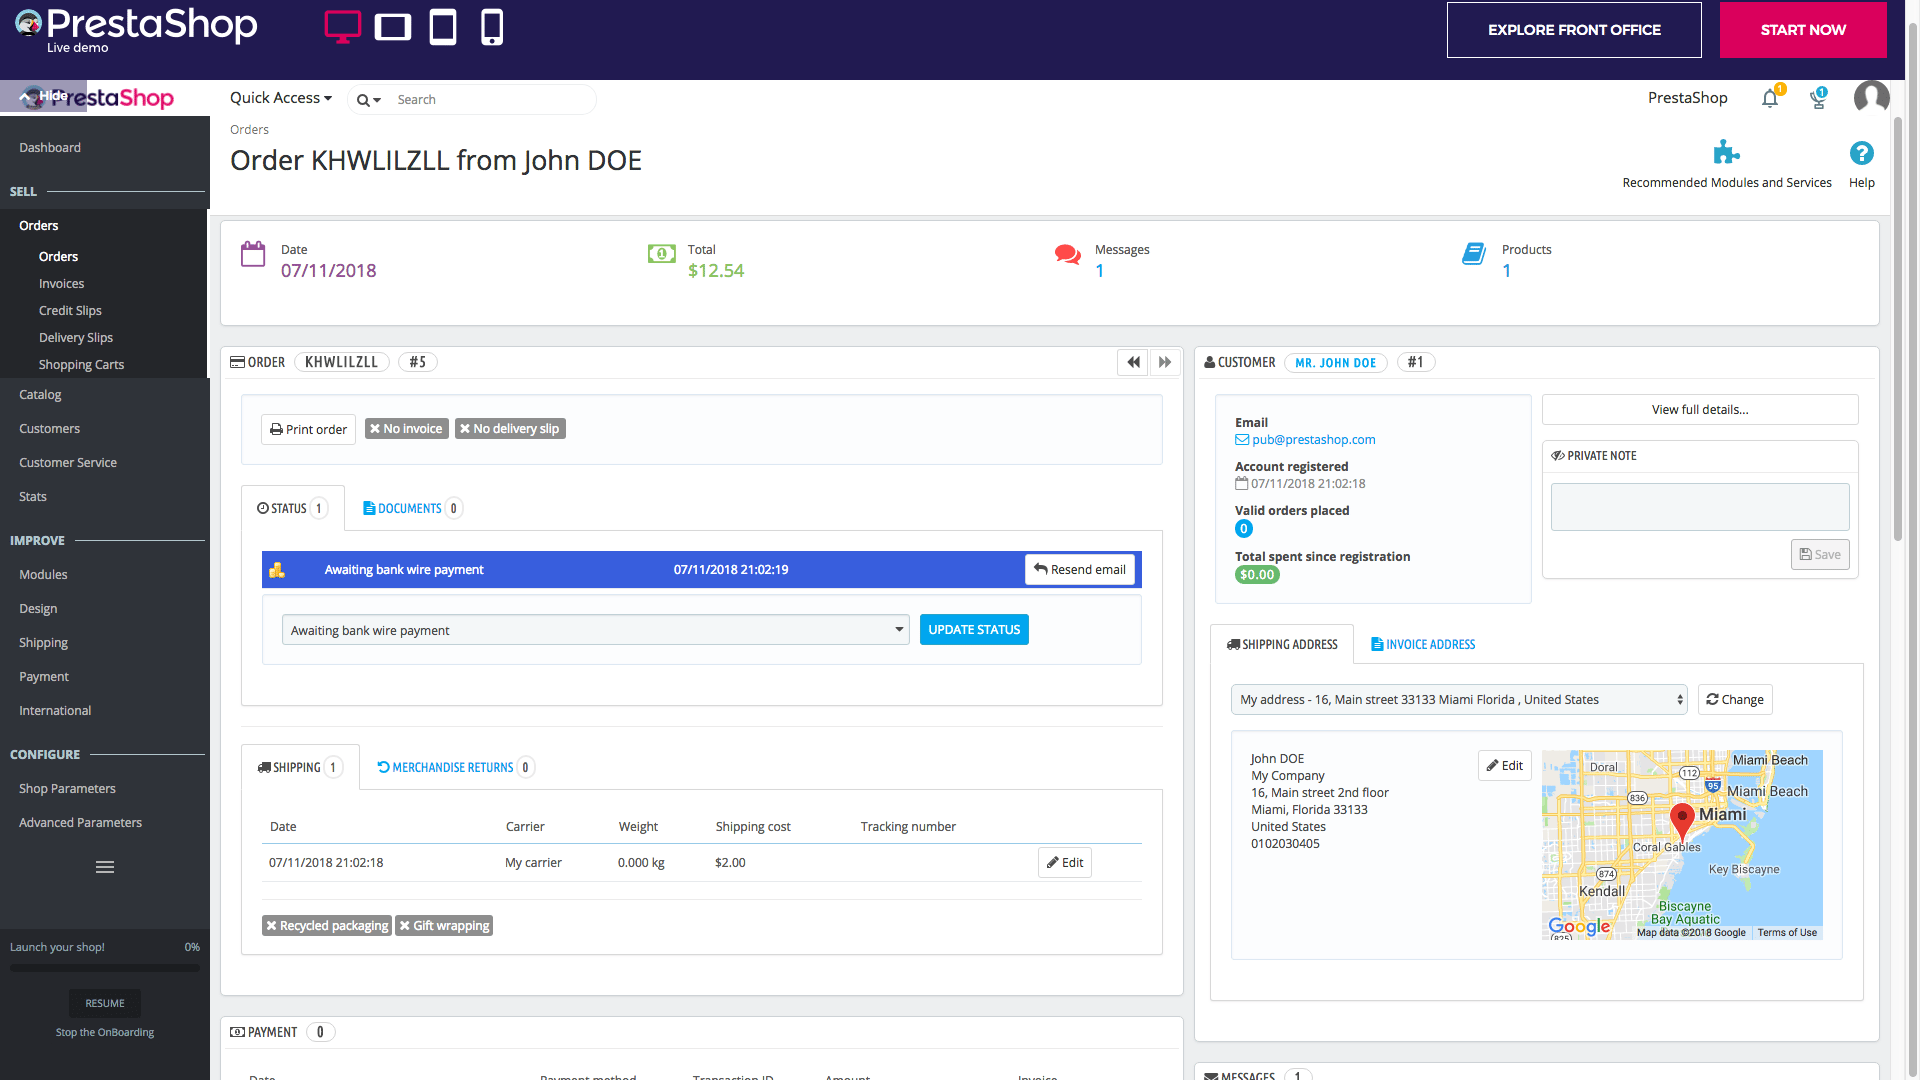Switch to portrait tablet preview icon
The height and width of the screenshot is (1080, 1920).
point(443,27)
